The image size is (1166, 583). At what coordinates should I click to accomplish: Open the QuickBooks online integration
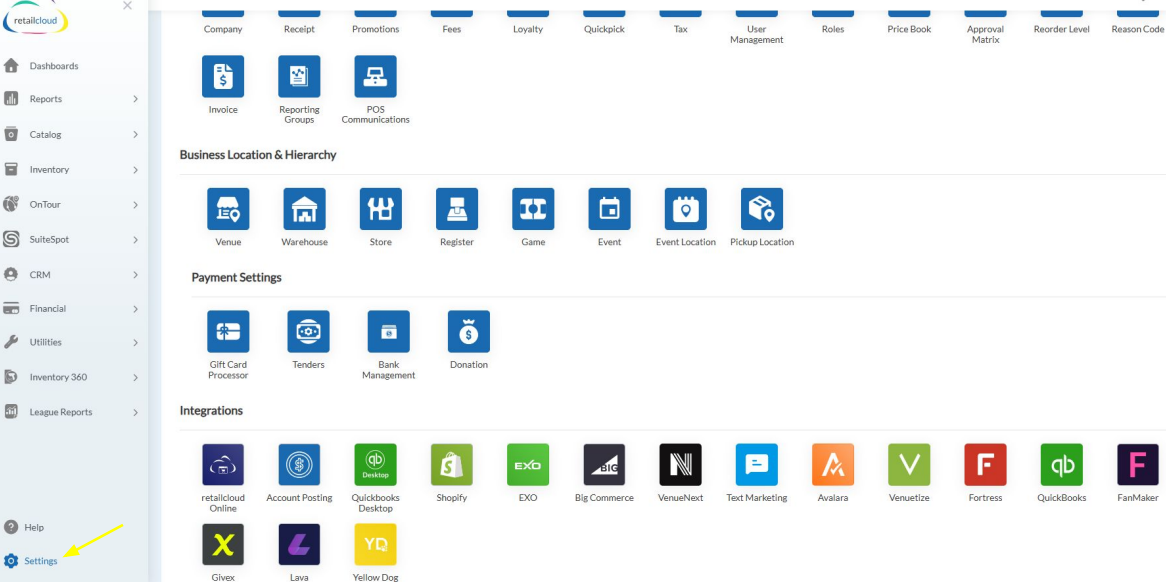coord(1061,465)
